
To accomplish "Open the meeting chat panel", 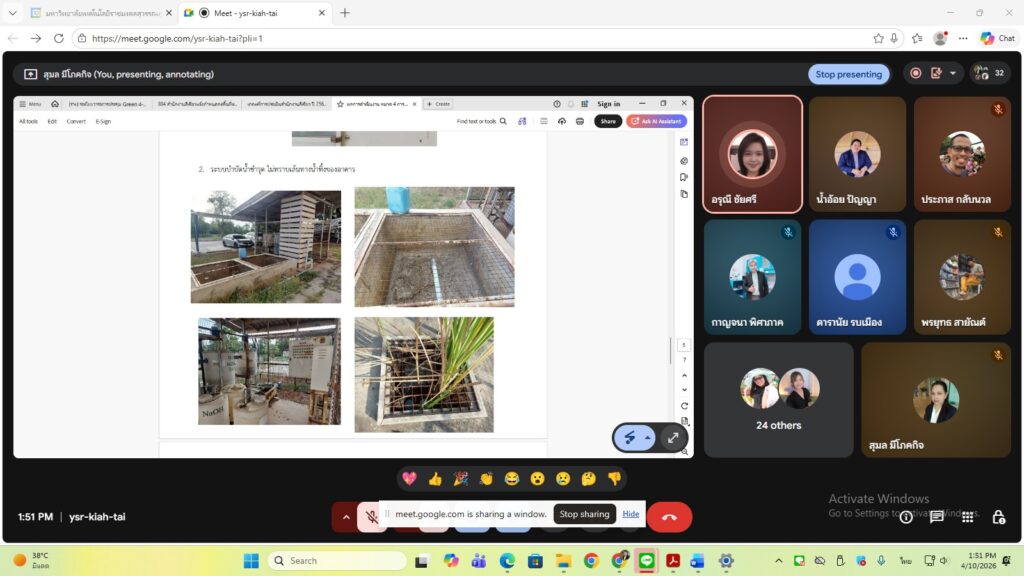I will 937,517.
